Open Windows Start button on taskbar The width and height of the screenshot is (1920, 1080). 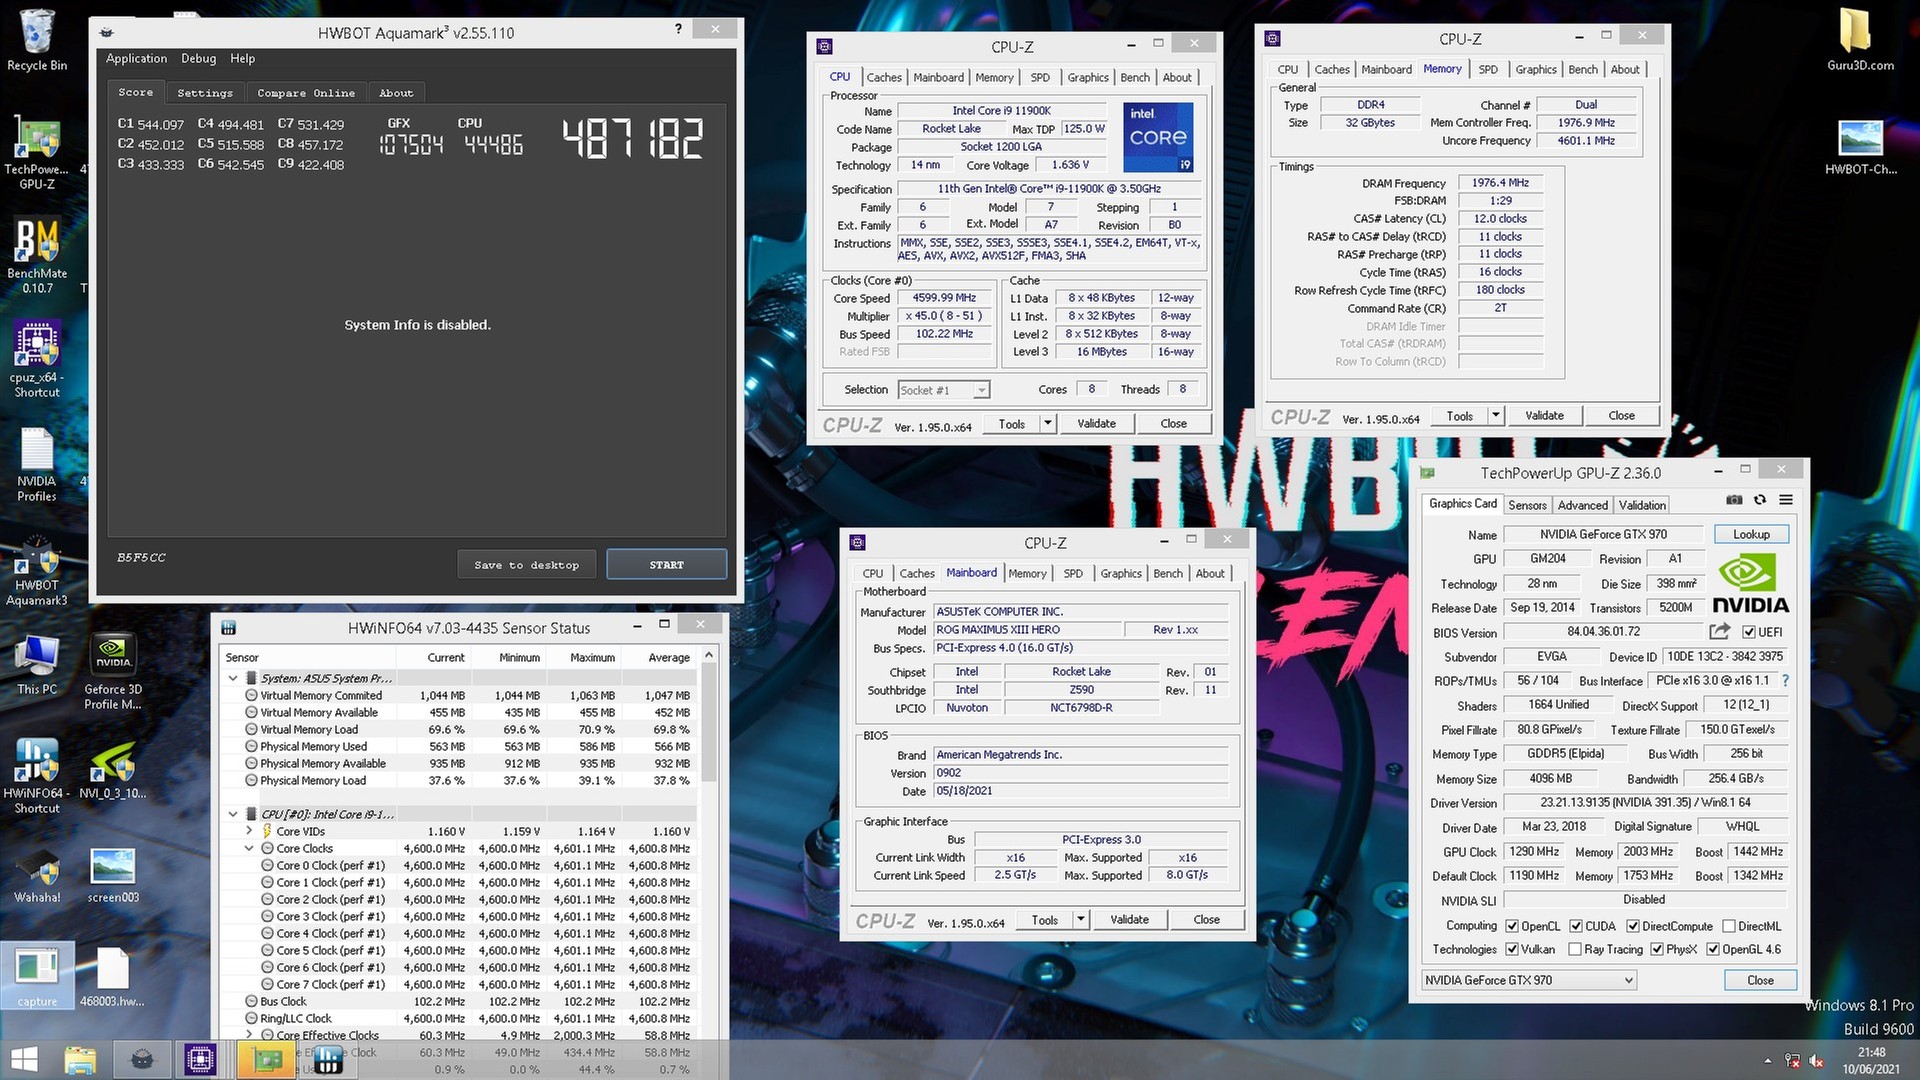pos(24,1060)
